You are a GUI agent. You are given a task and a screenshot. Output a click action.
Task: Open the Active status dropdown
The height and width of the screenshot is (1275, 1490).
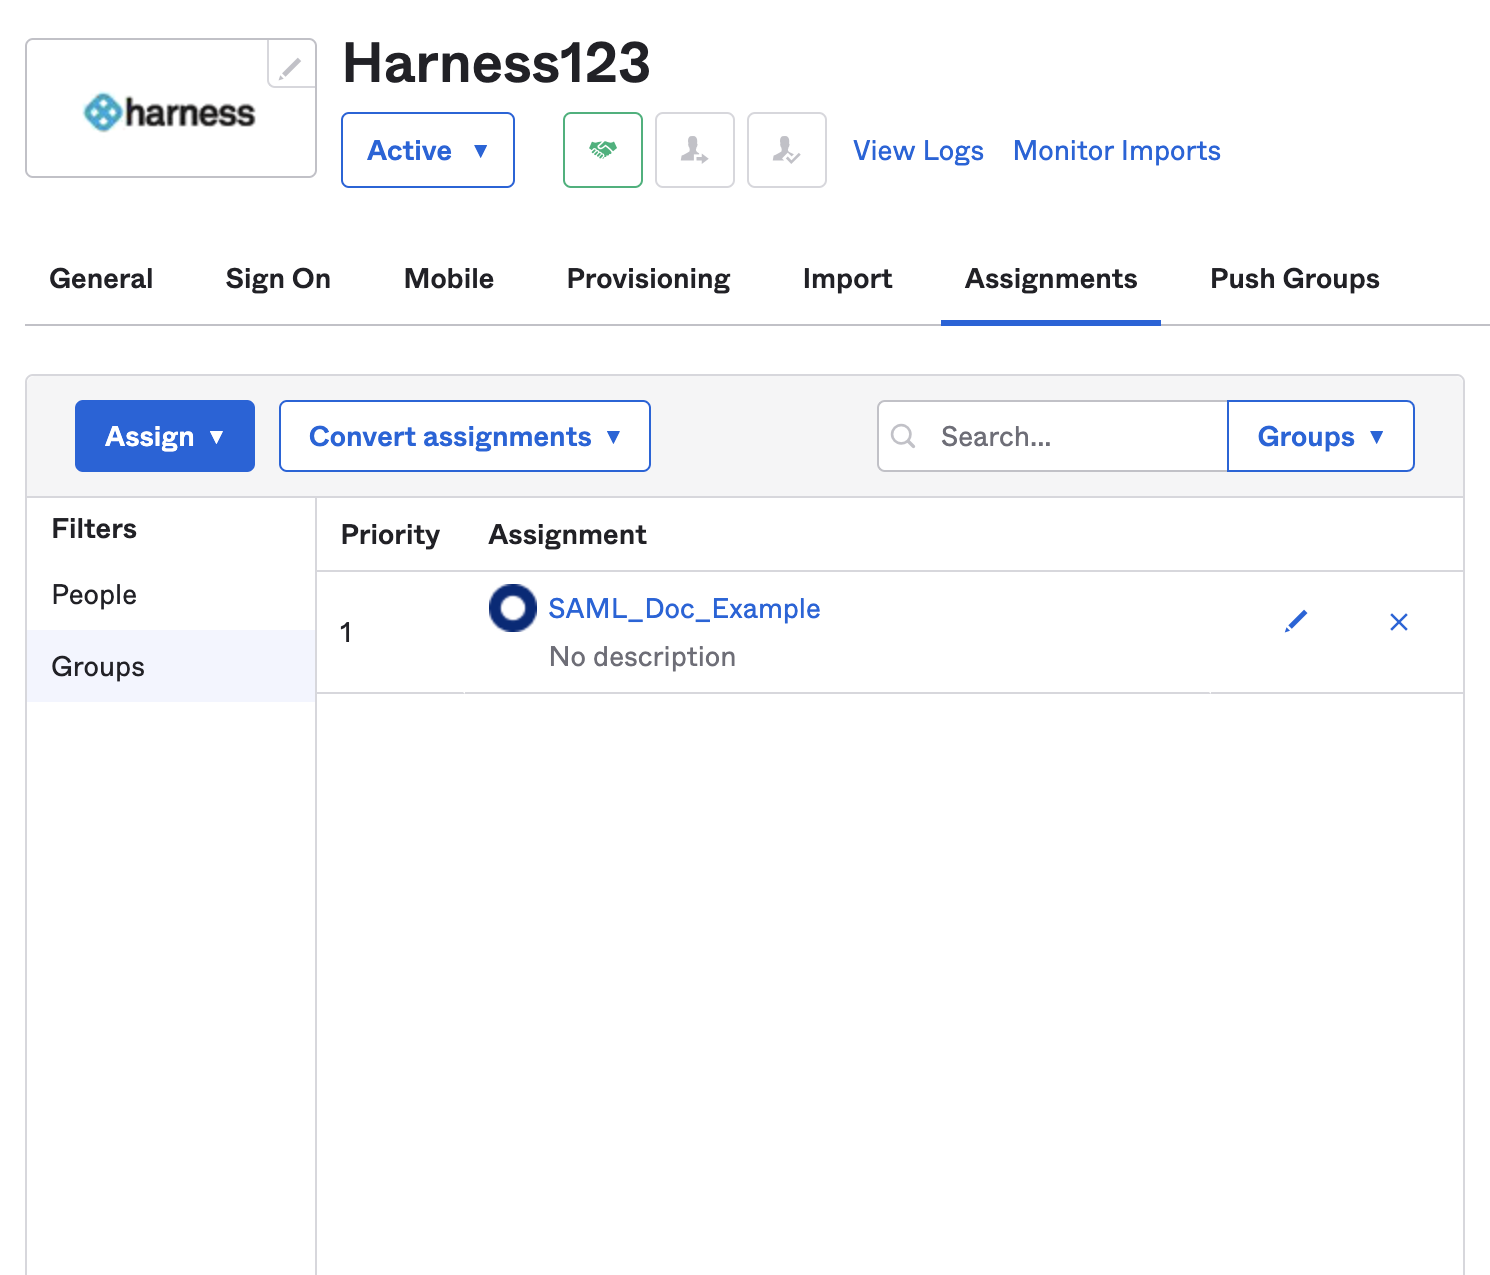(x=427, y=150)
